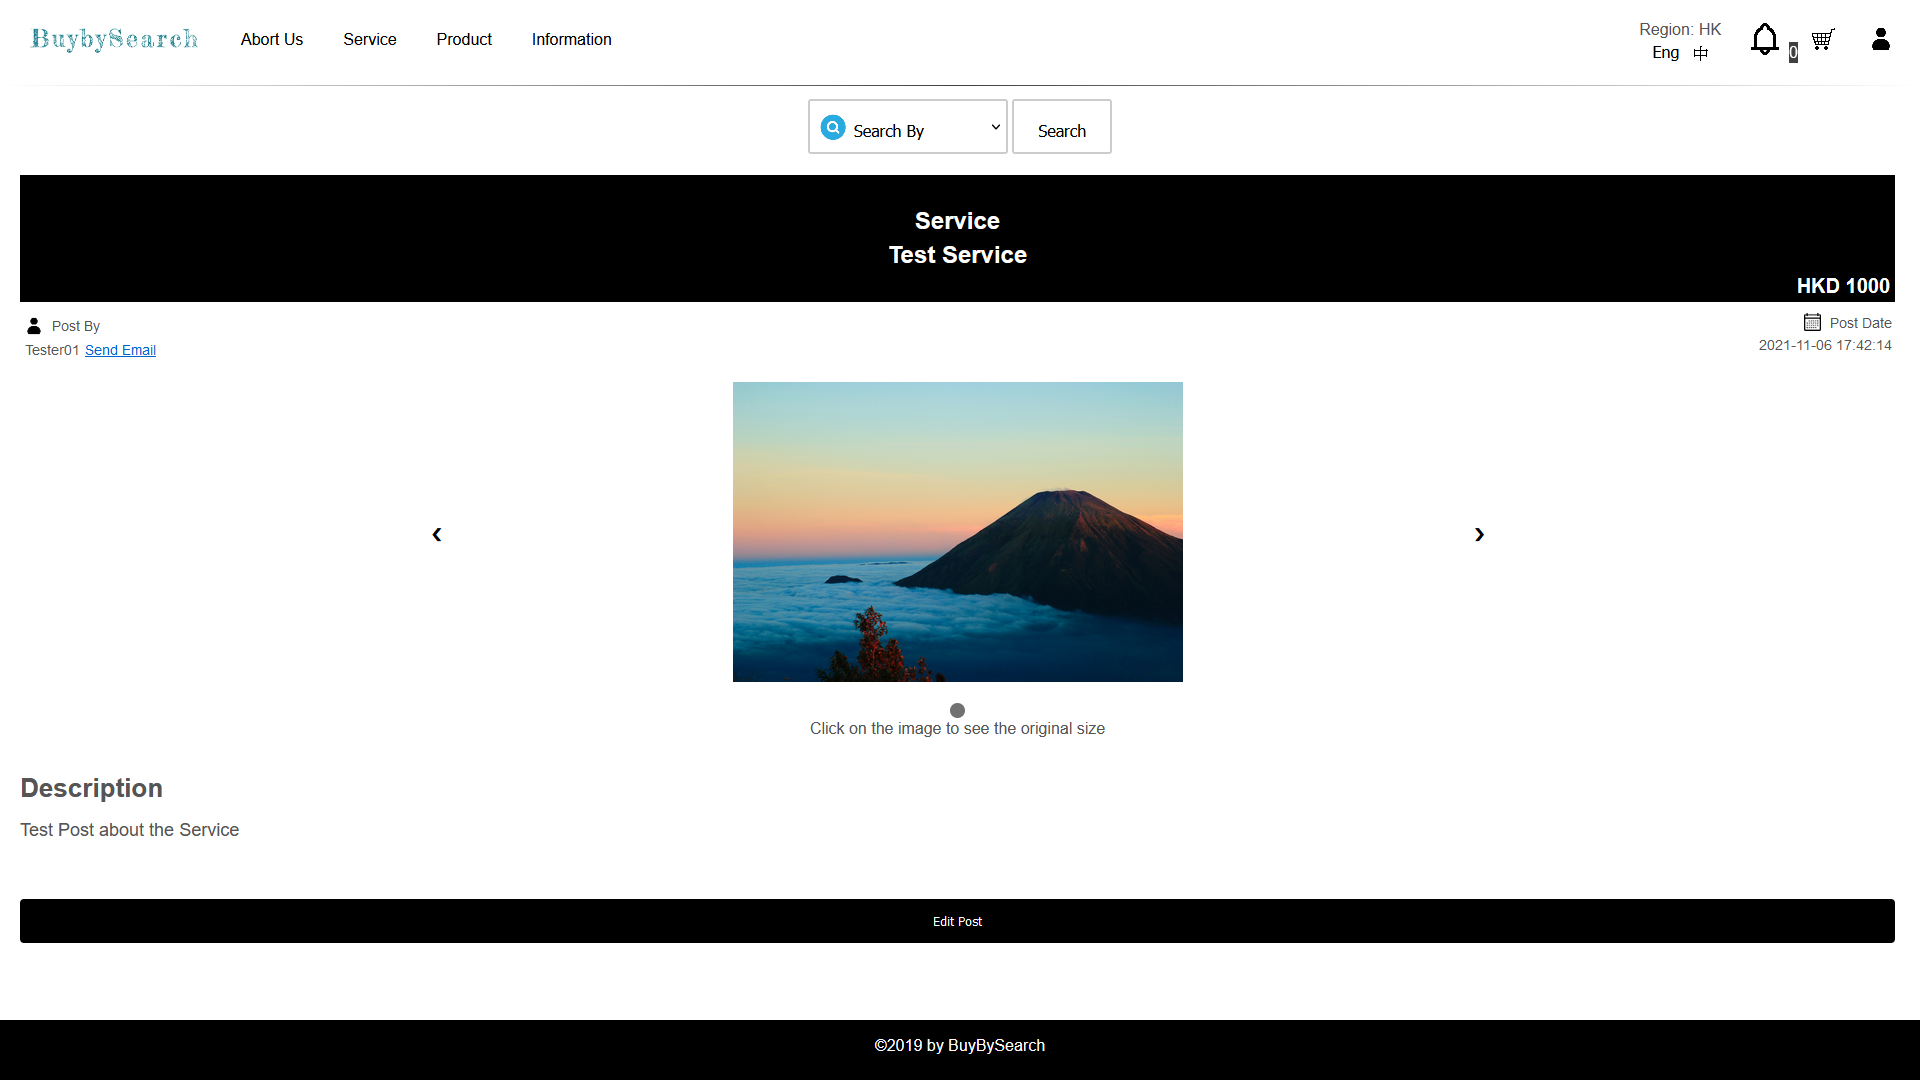Image resolution: width=1920 pixels, height=1080 pixels.
Task: Click the BuybySearch logo
Action: (114, 39)
